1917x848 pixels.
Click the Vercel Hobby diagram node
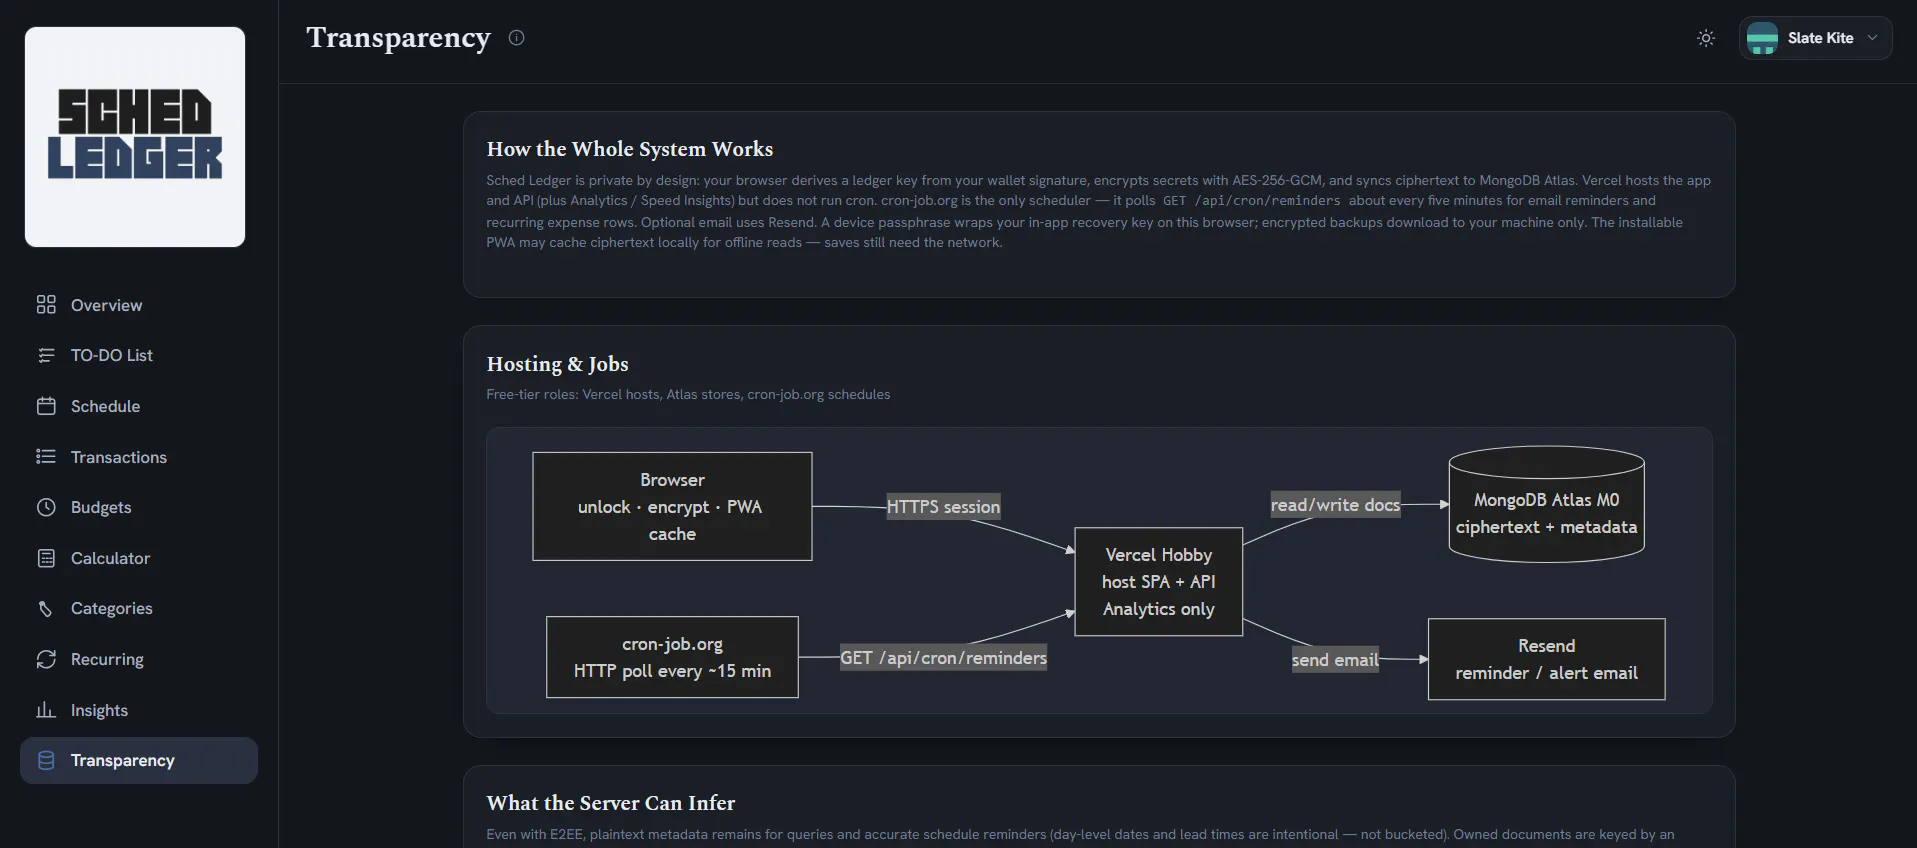tap(1158, 582)
